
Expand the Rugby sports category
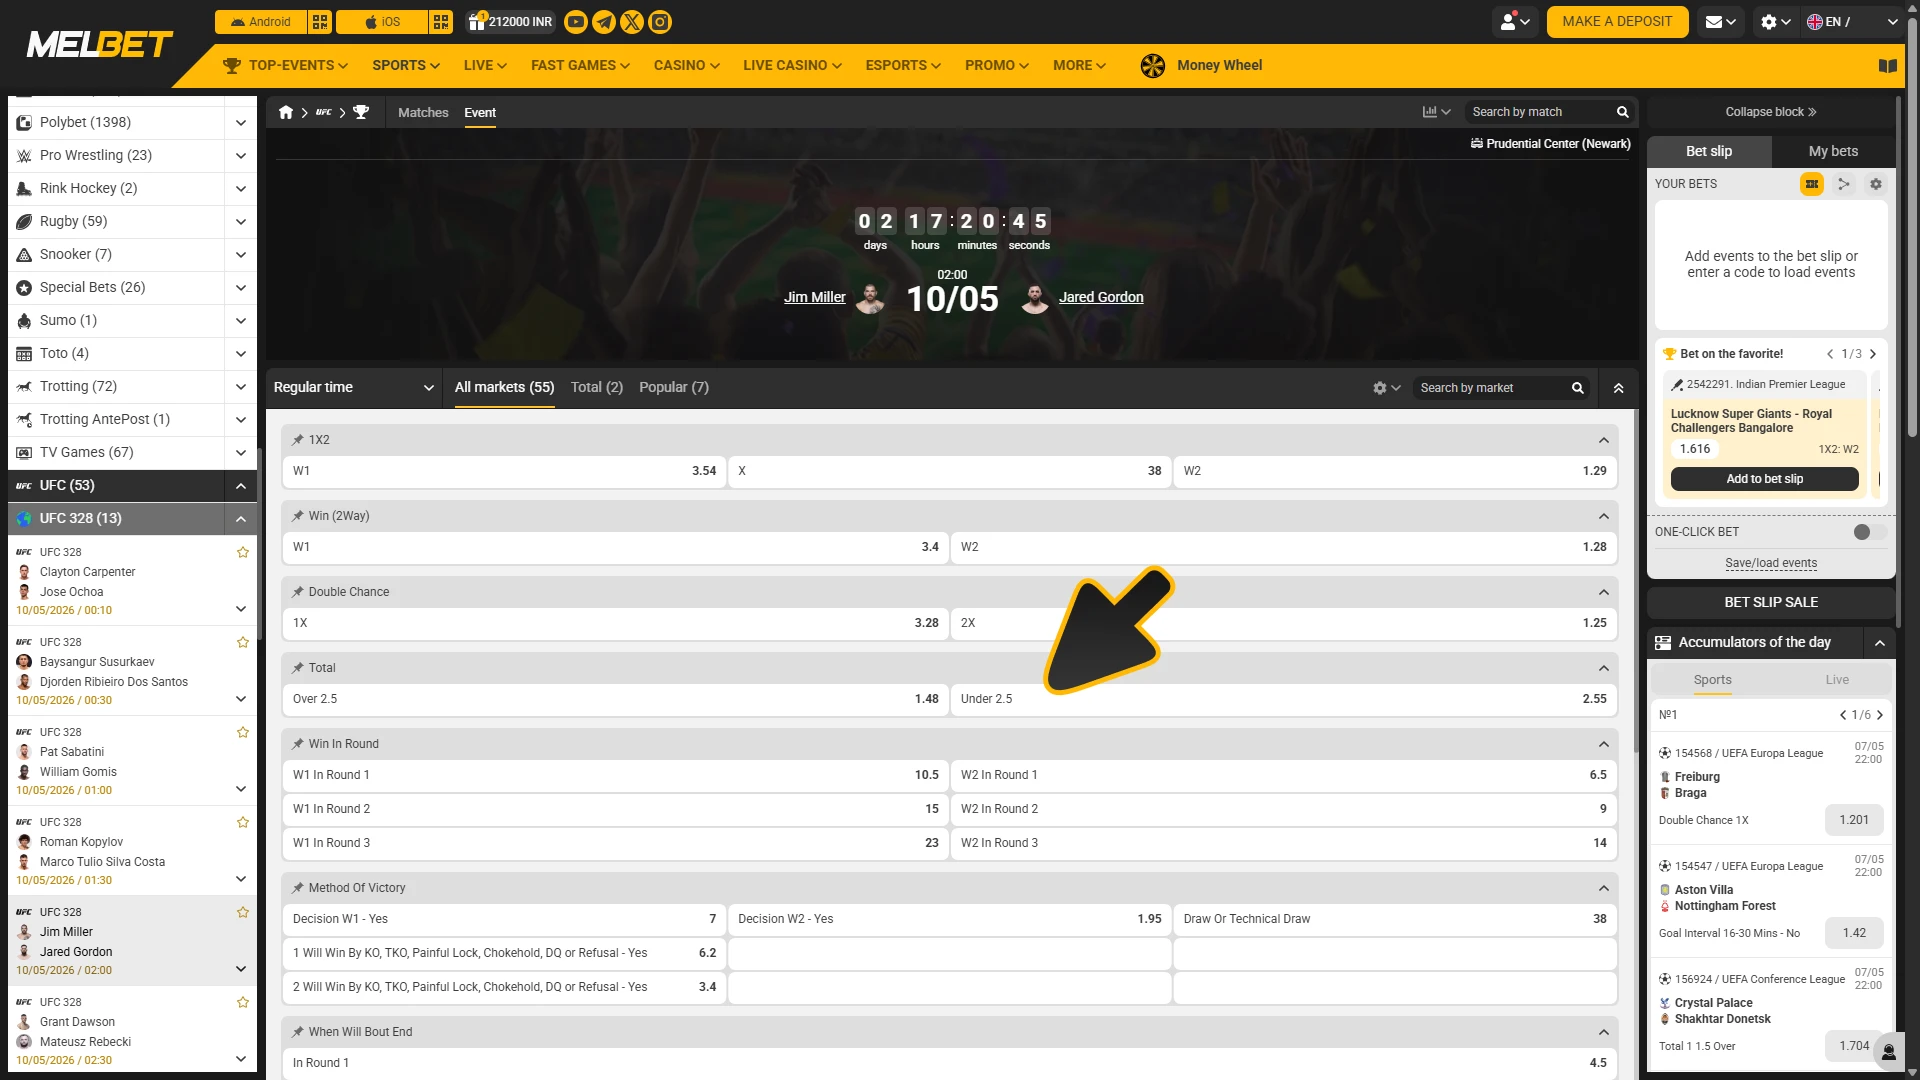pos(241,222)
